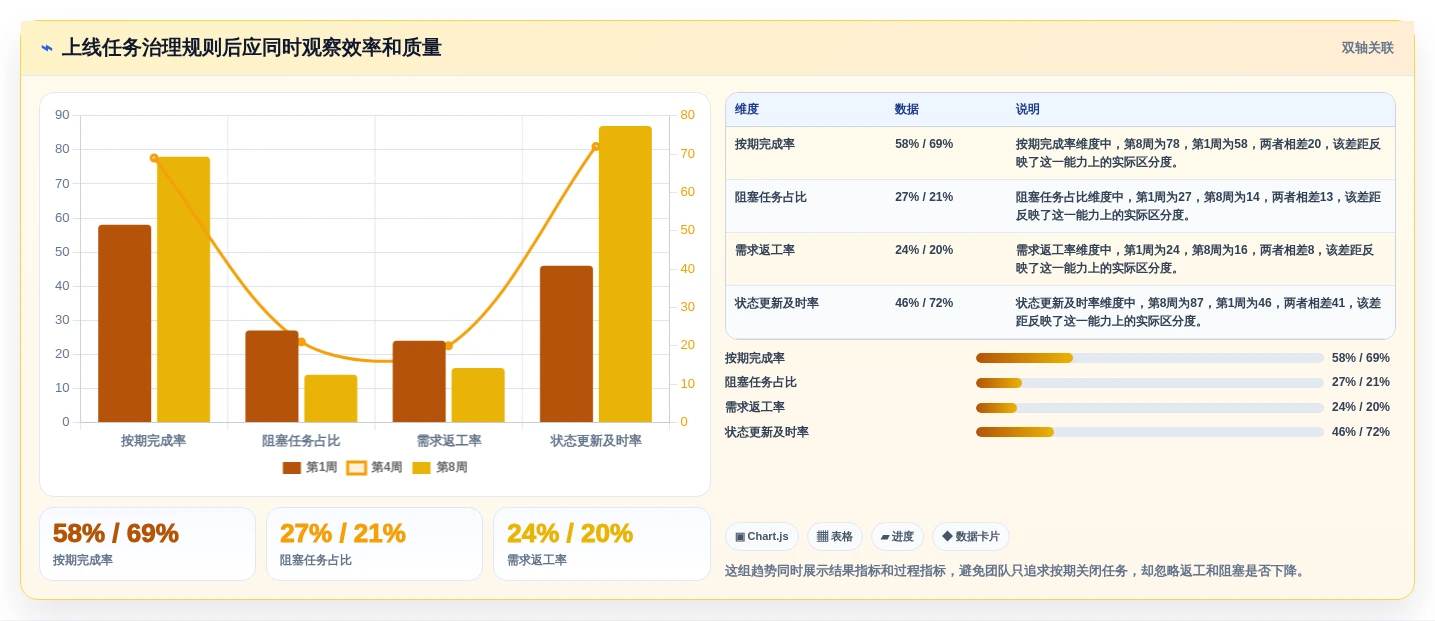Screen dimensions: 1435x621
Task: Click the line point at 需求返工率
Action: (x=448, y=346)
